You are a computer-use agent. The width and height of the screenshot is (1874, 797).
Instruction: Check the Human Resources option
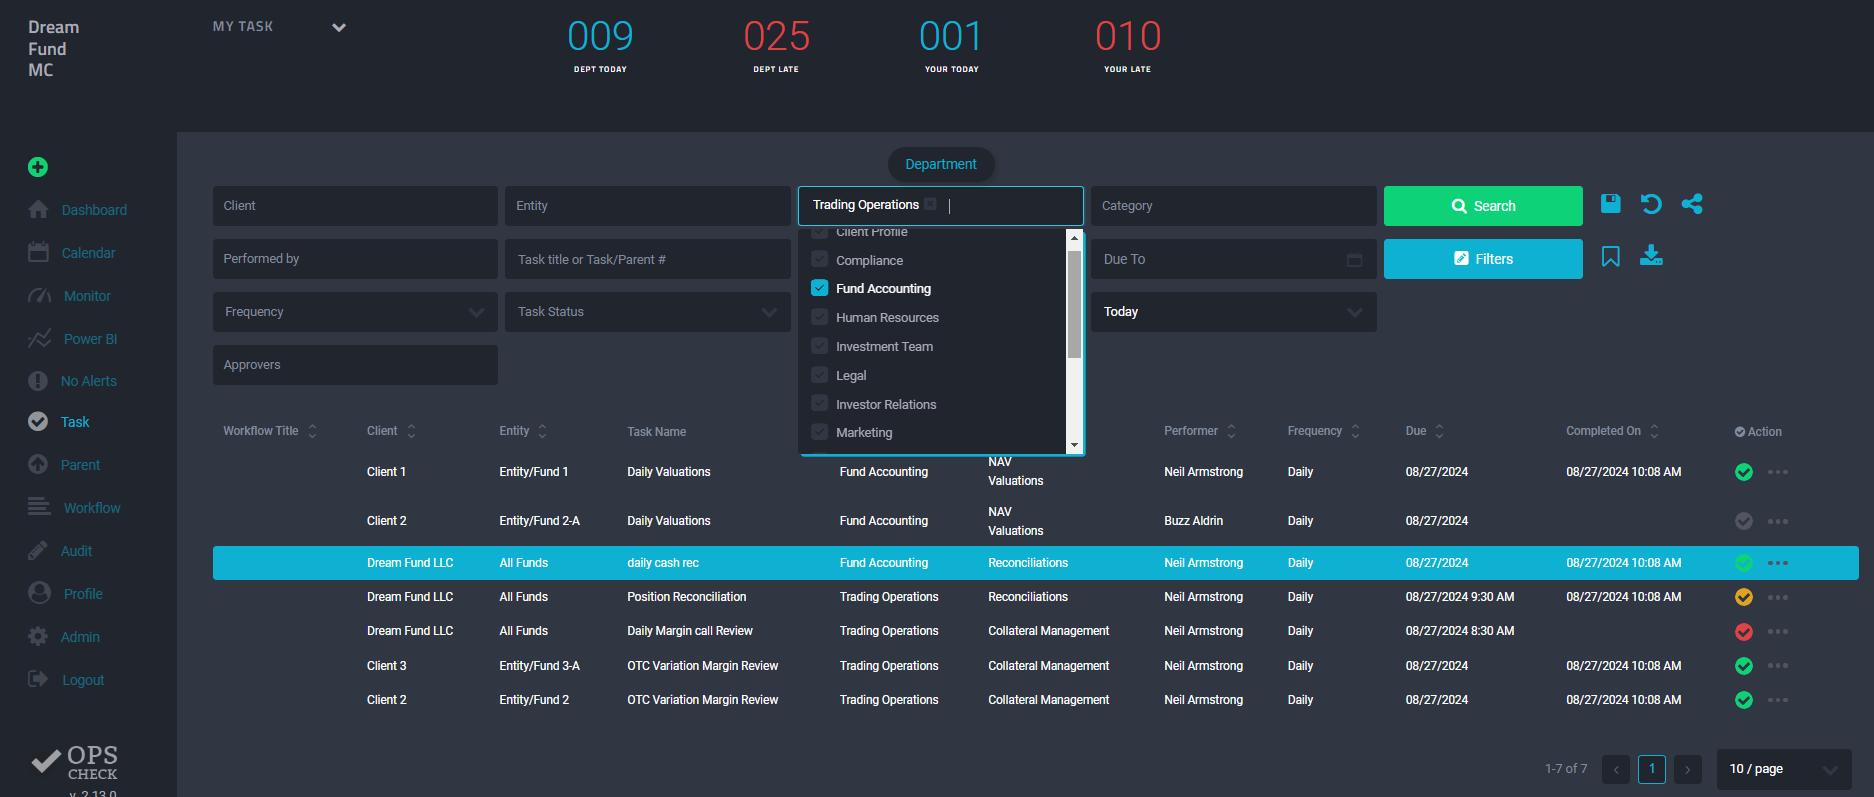coord(820,317)
